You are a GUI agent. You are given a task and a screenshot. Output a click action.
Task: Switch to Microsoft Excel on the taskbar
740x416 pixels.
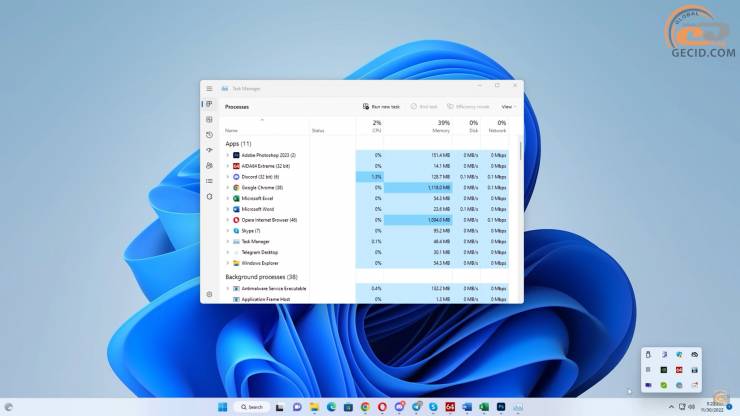coord(484,407)
